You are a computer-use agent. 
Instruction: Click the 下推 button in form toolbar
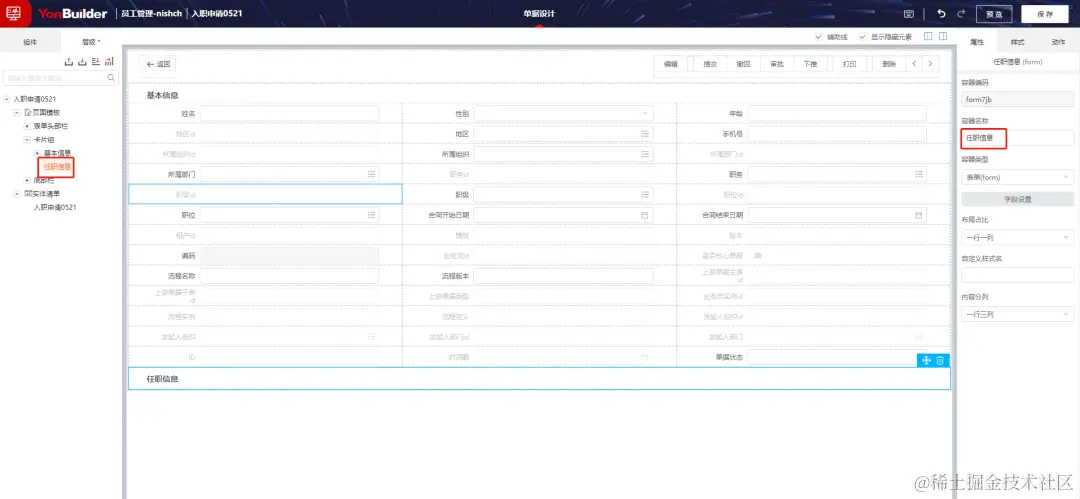point(810,64)
